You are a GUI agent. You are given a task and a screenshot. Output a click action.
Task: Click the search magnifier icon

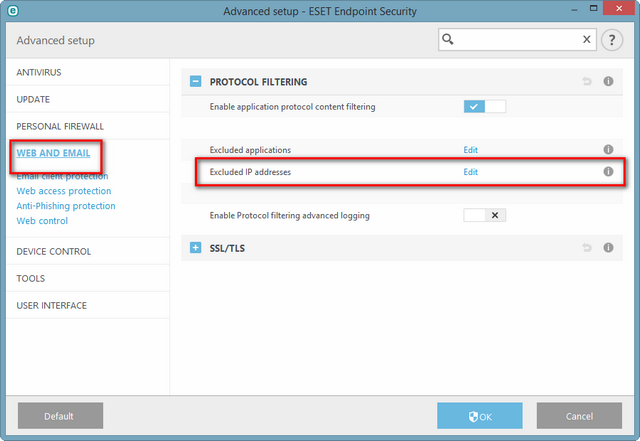(448, 39)
